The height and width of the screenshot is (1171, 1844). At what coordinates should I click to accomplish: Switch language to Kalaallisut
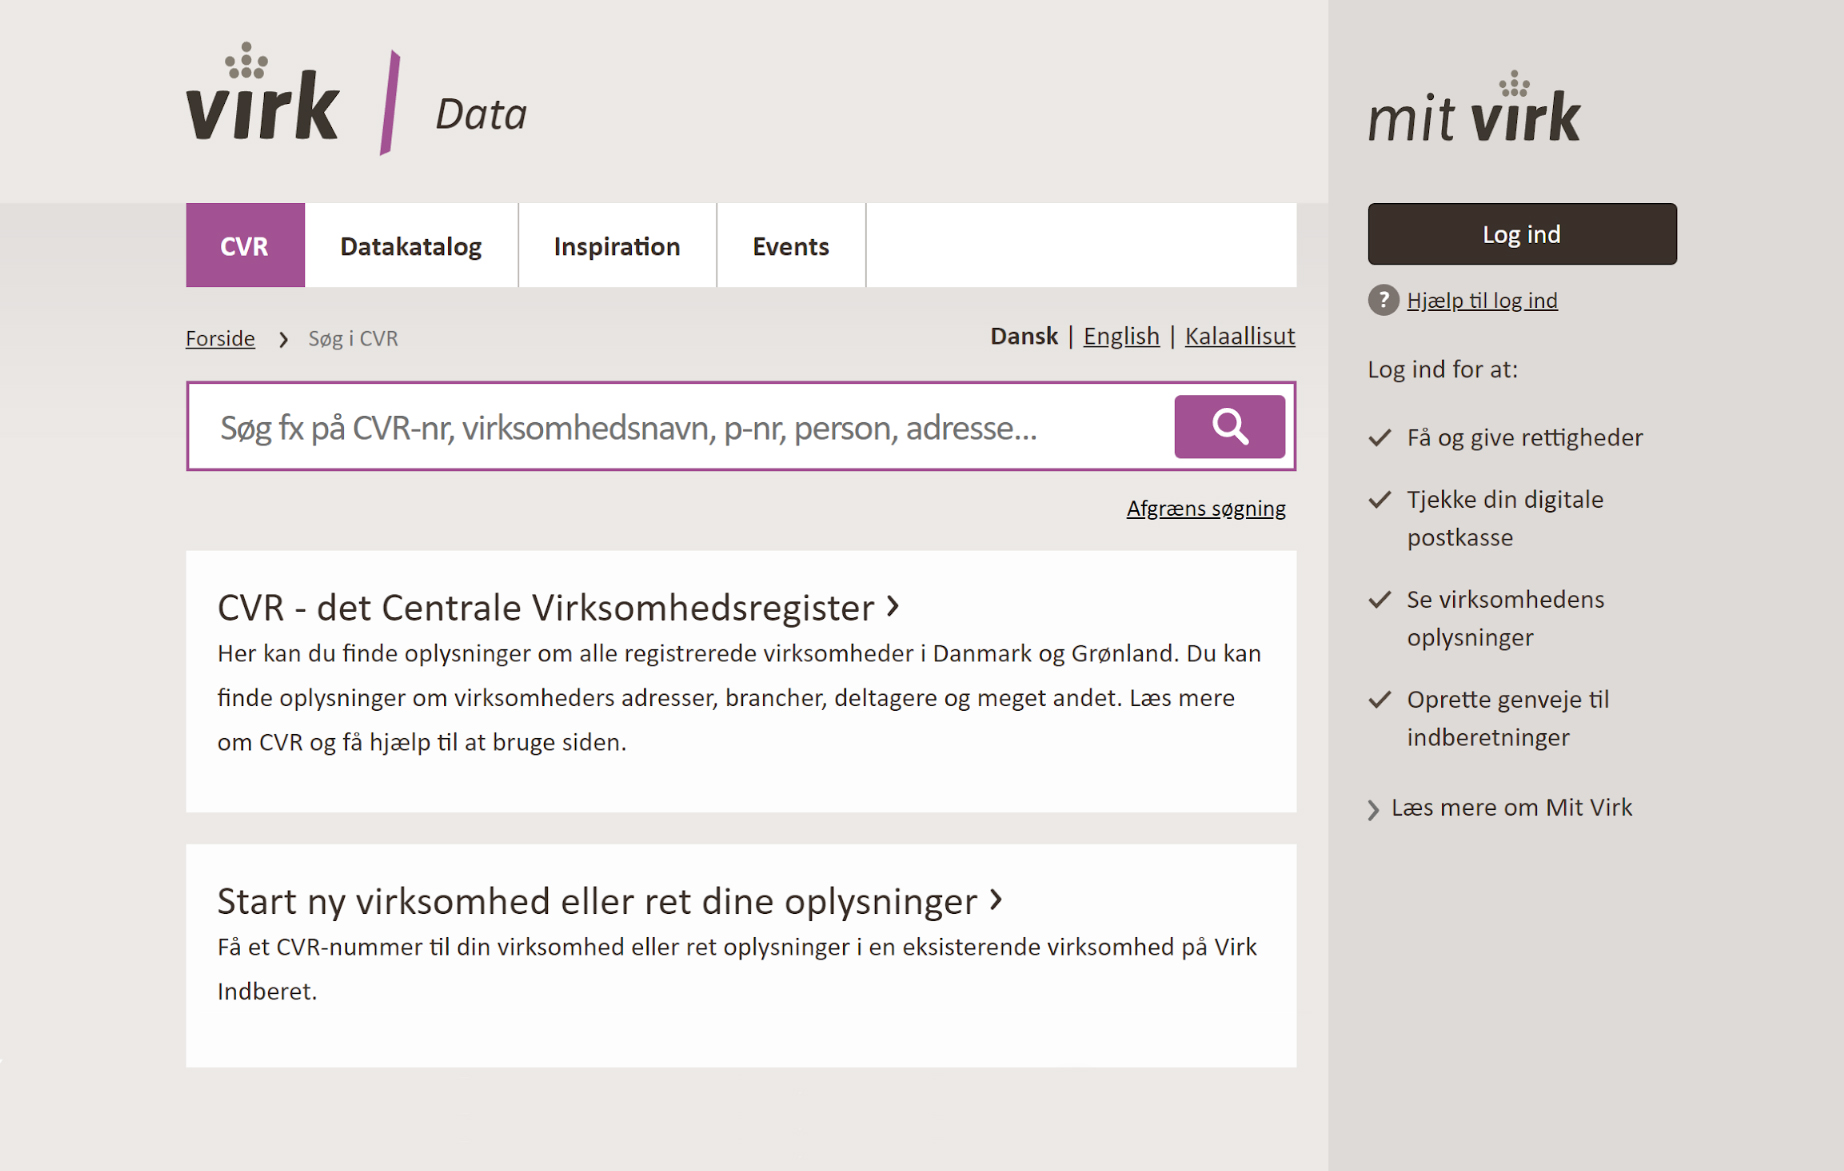tap(1240, 336)
